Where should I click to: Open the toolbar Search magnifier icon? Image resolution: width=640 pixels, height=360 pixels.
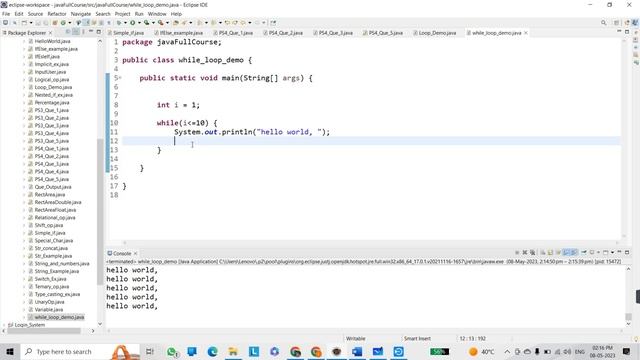click(603, 23)
